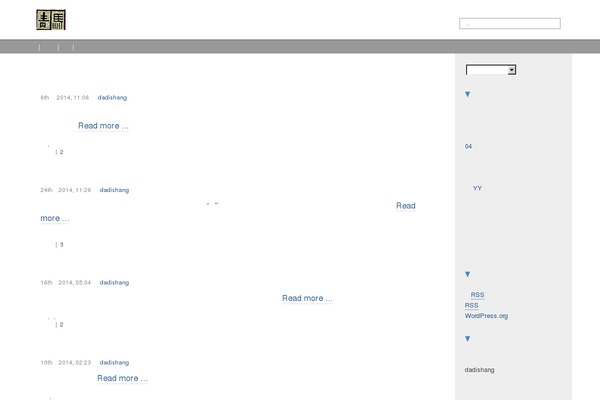
Task: Focus the search field in the header
Action: (x=510, y=23)
